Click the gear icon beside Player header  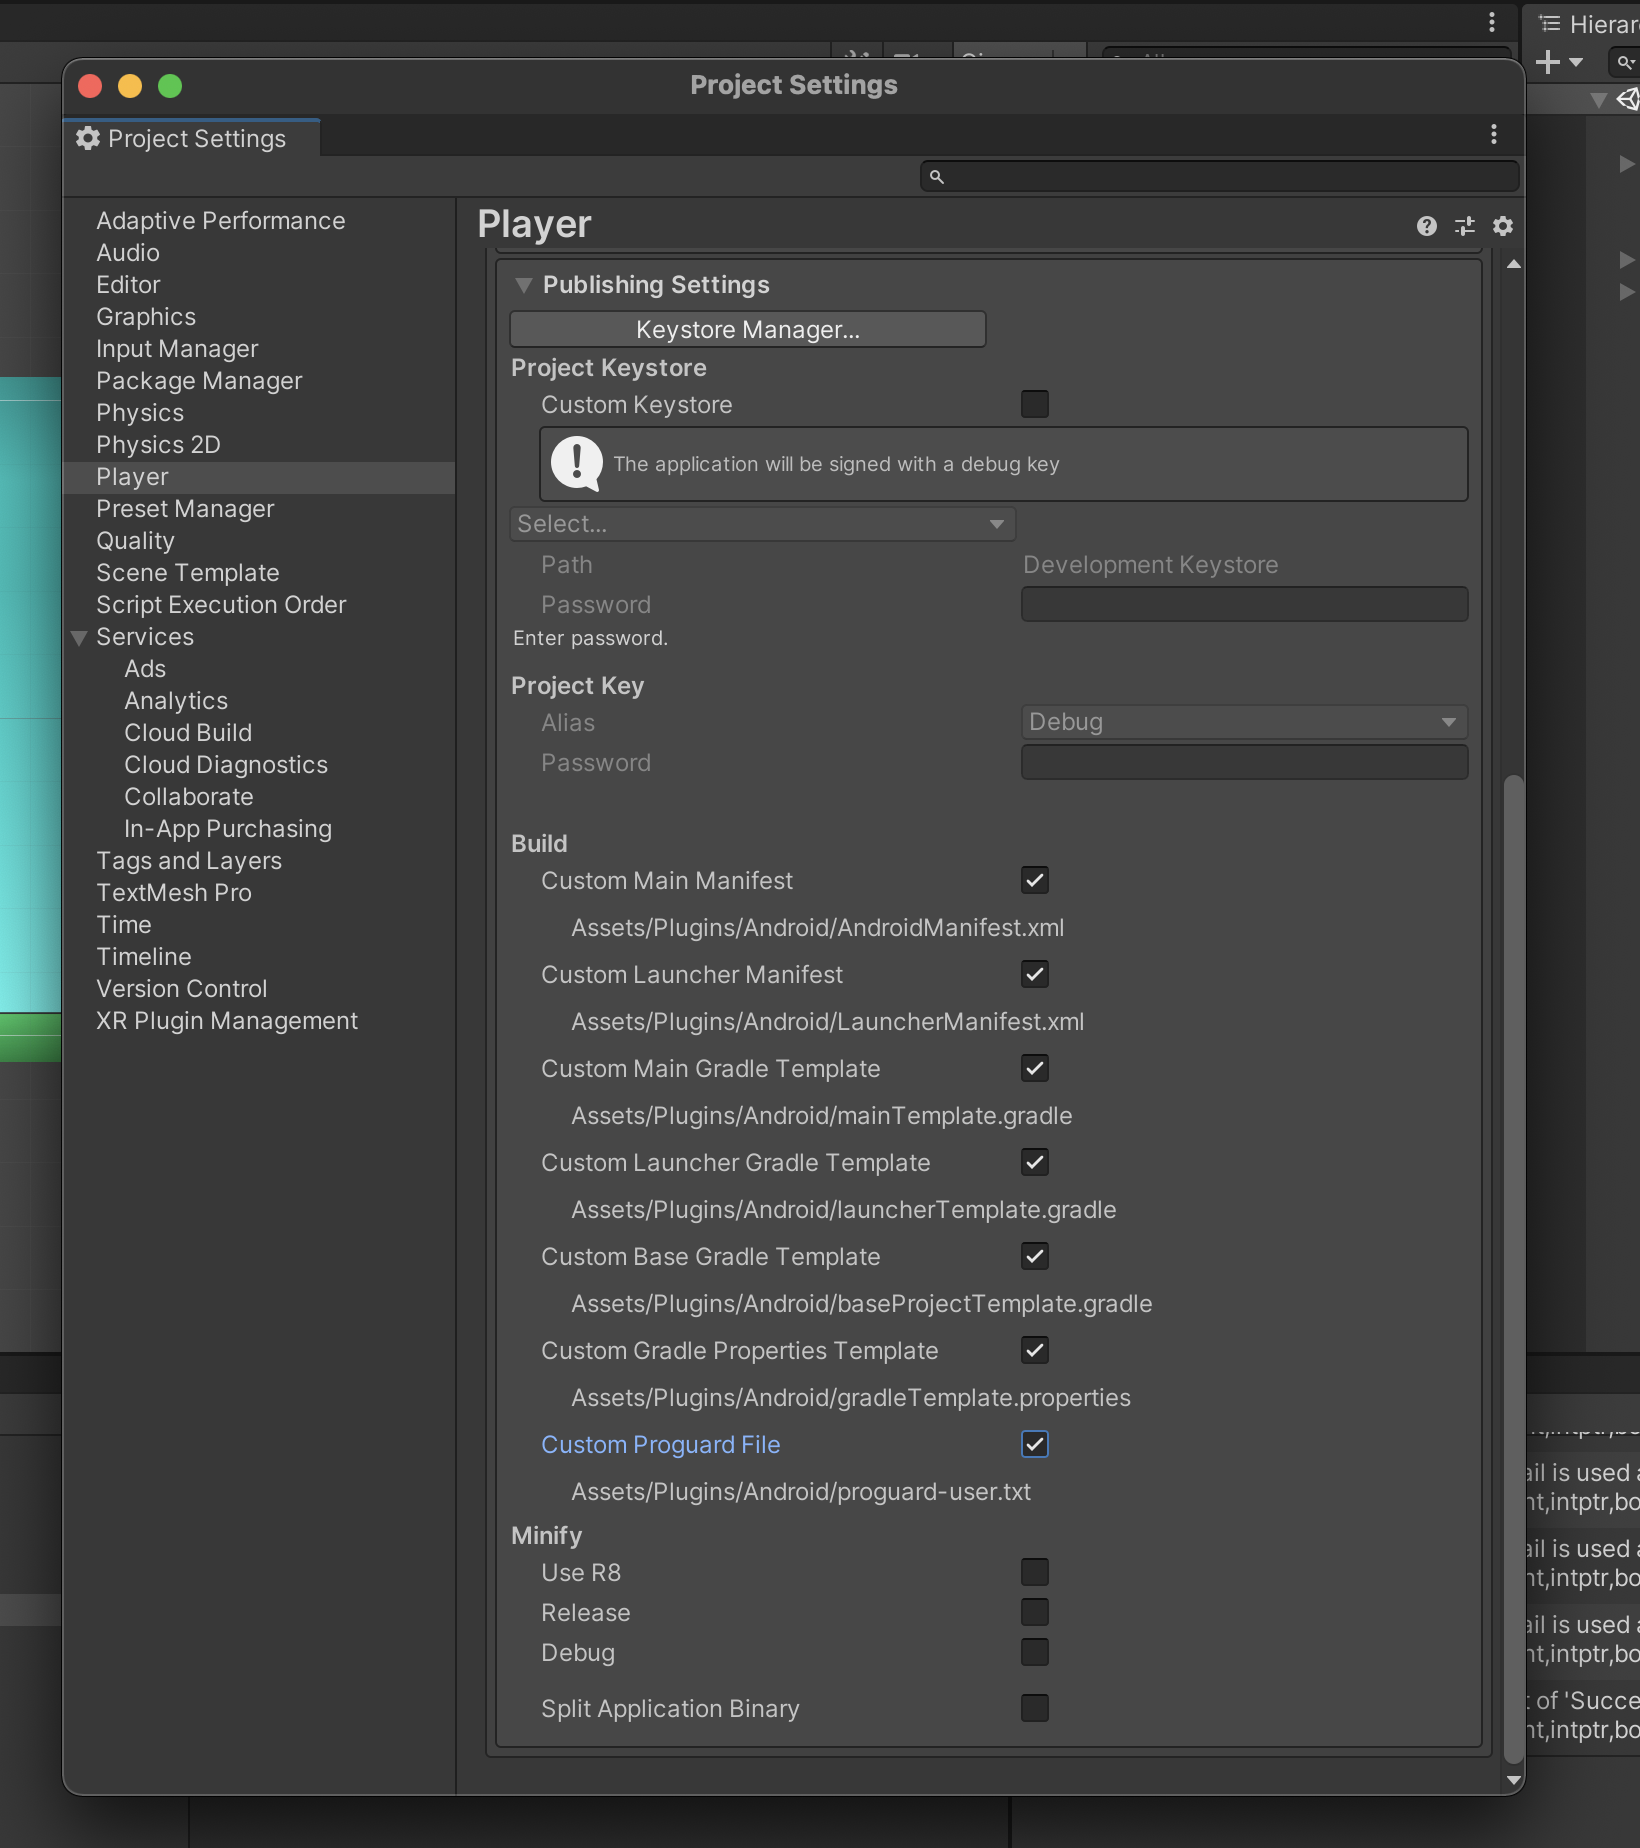(1503, 226)
